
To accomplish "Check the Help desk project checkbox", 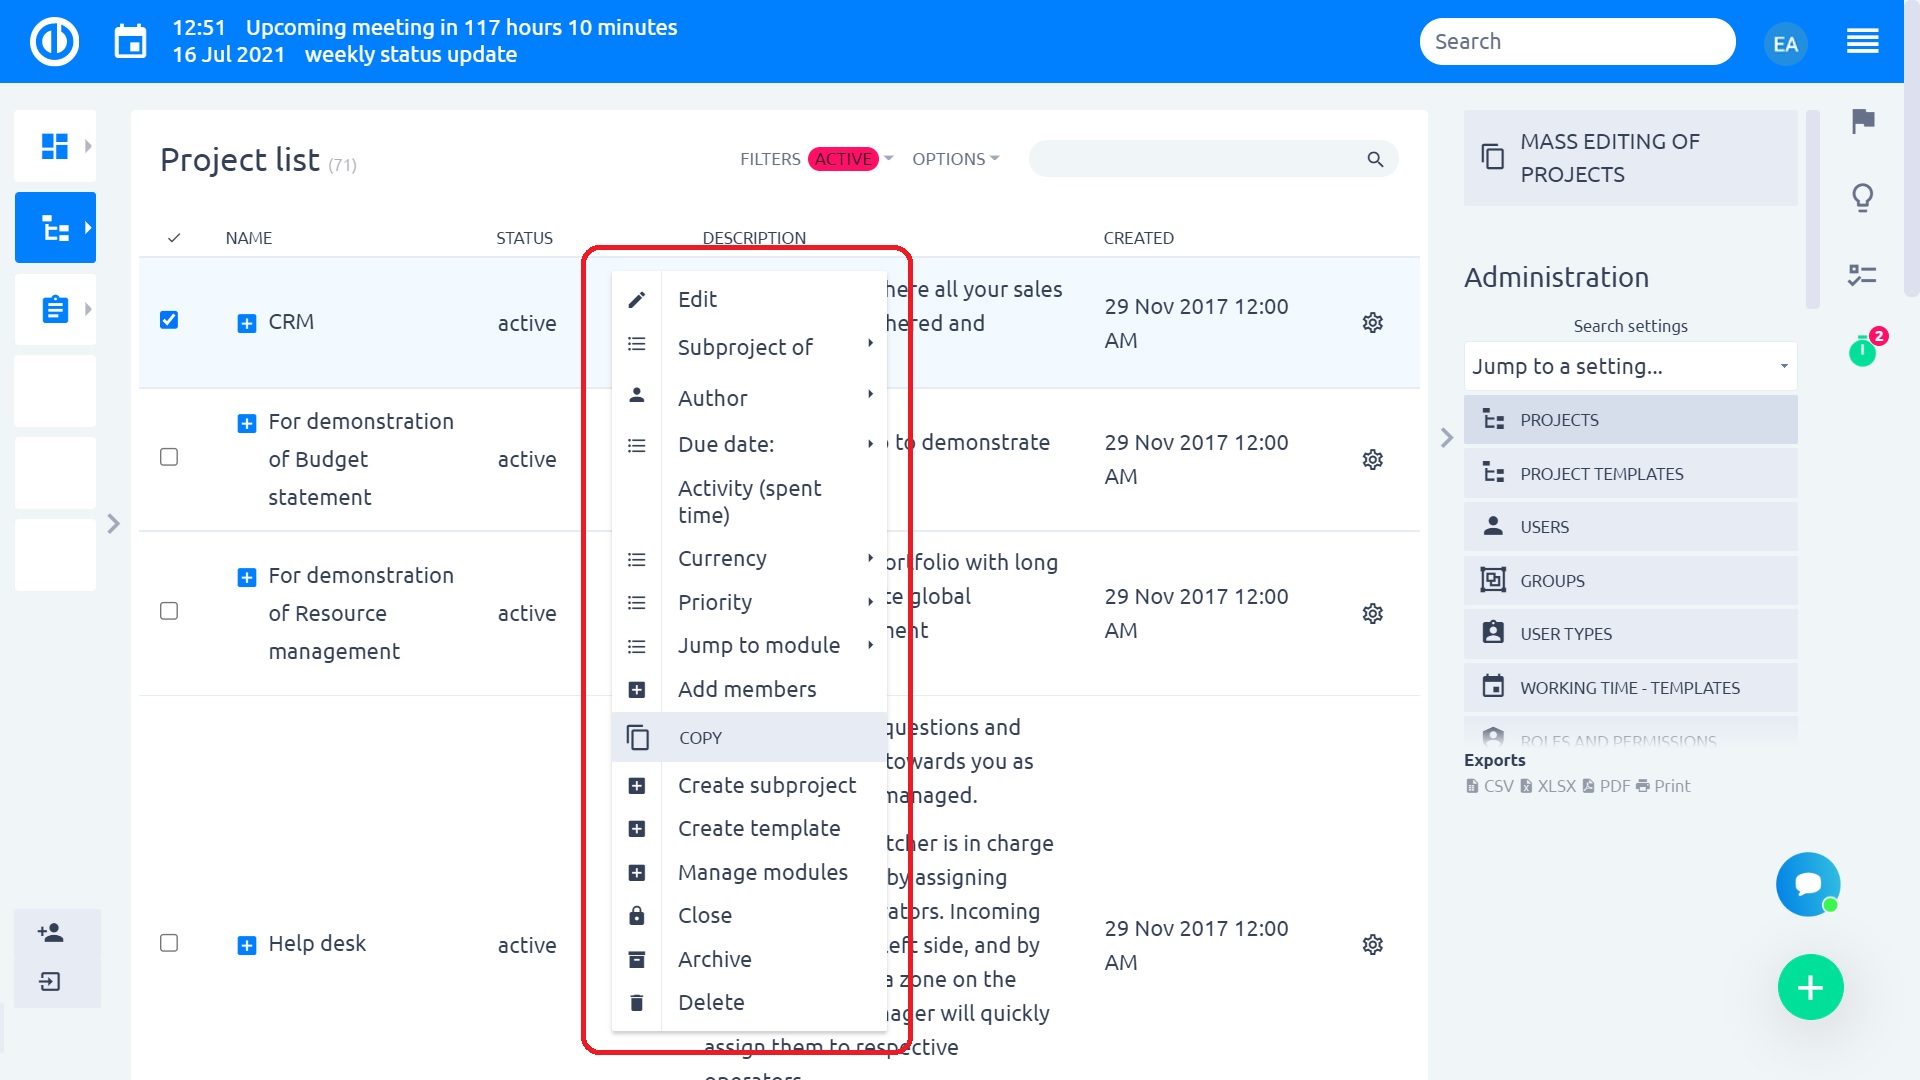I will 169,943.
